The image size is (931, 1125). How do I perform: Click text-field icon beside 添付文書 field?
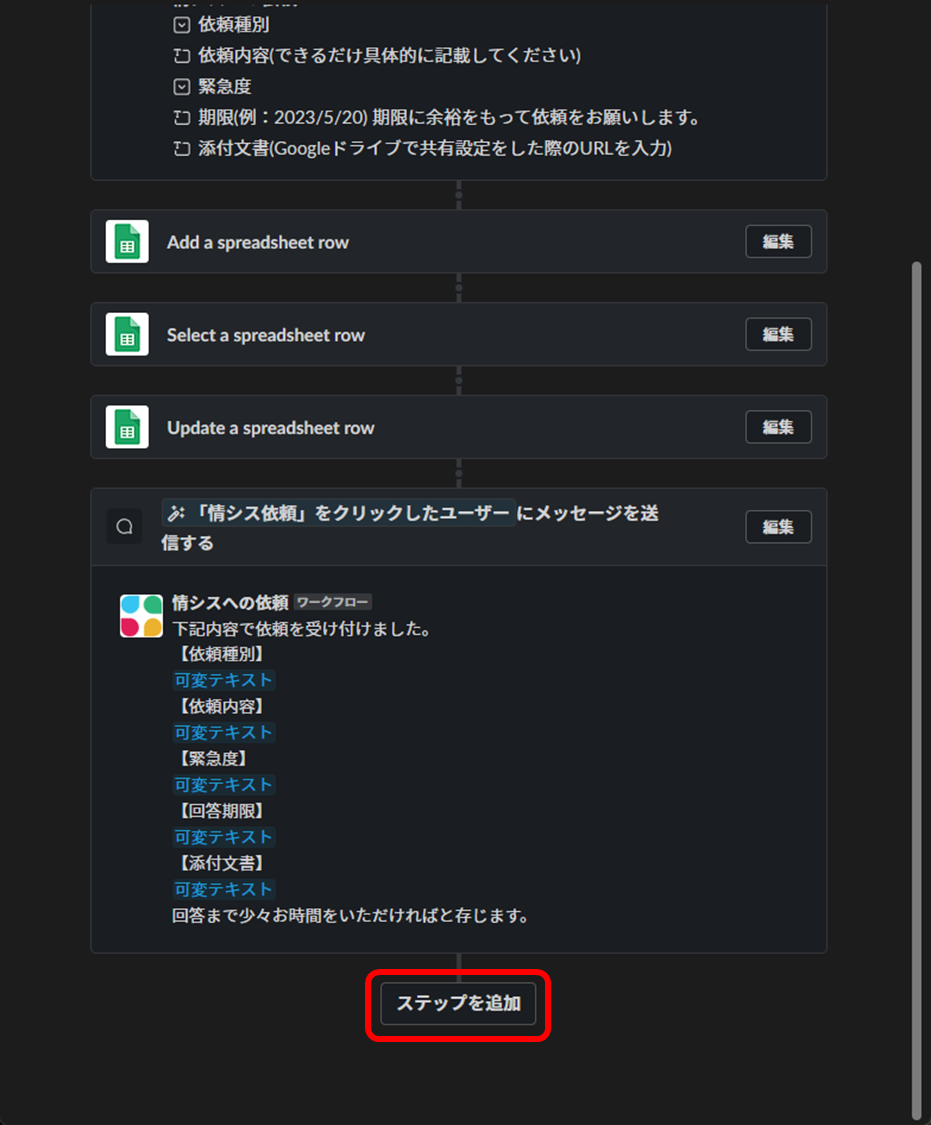(181, 149)
